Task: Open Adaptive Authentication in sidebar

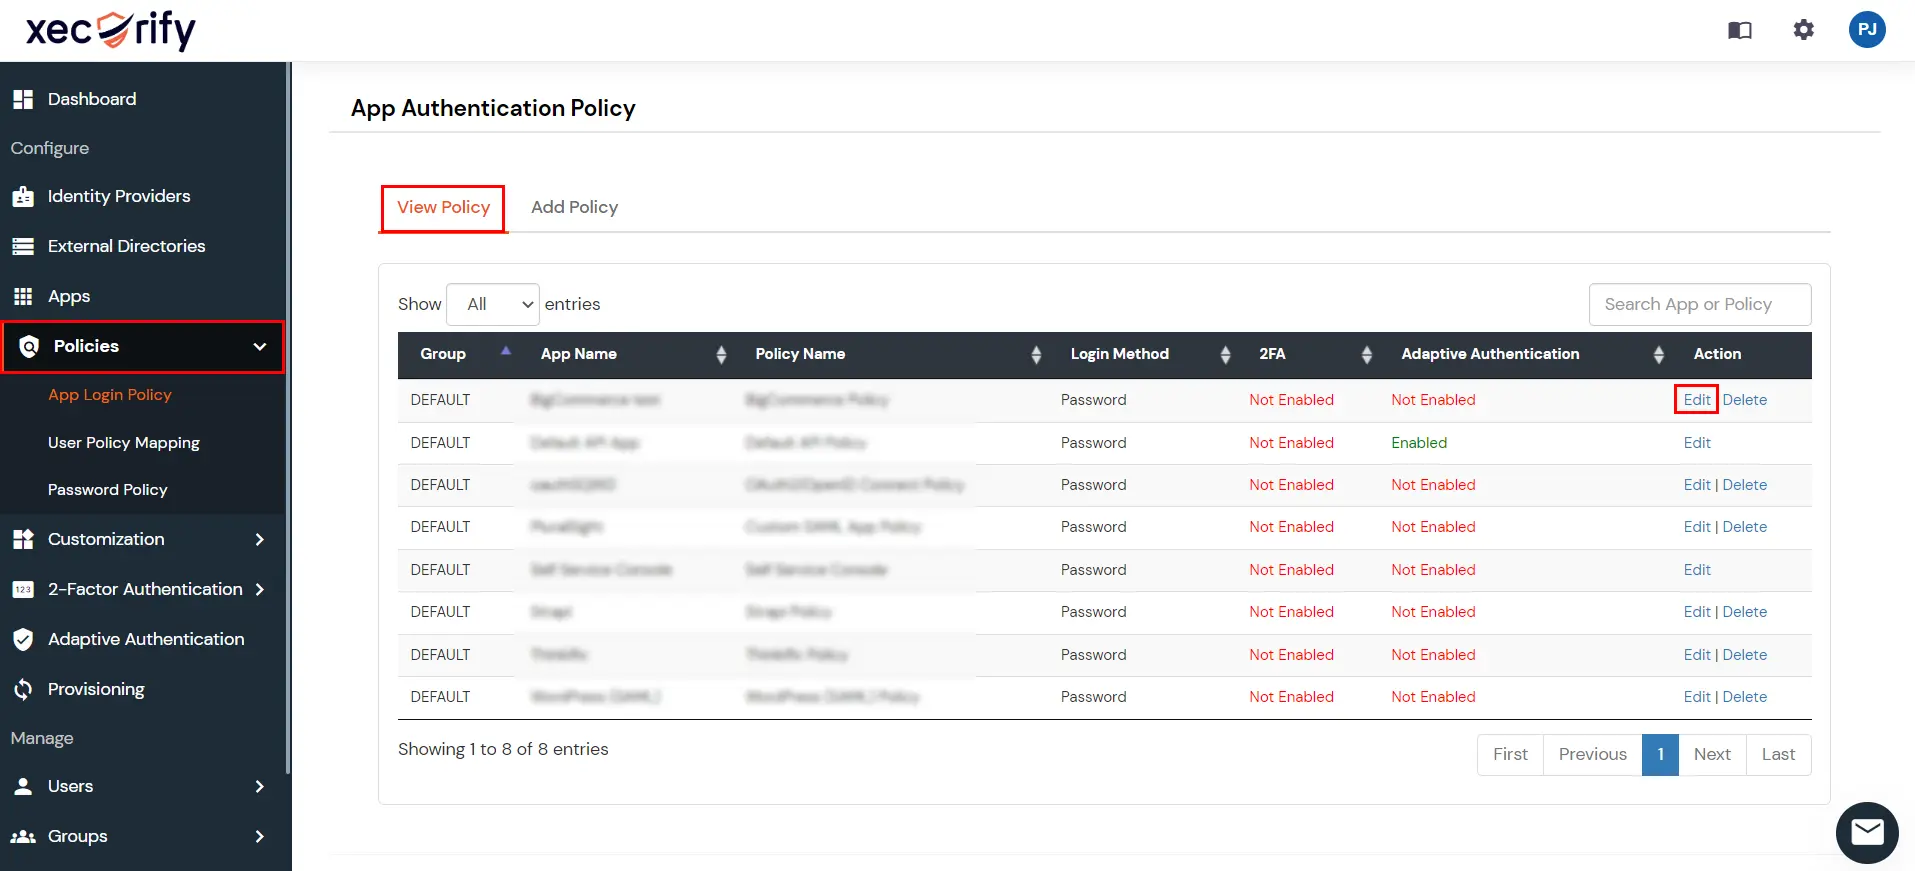Action: [x=146, y=639]
